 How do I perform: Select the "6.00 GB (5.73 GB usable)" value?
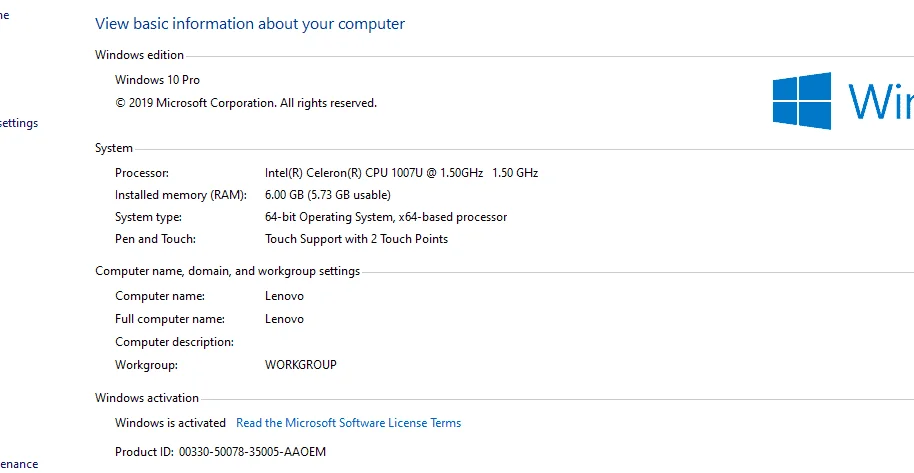[328, 195]
